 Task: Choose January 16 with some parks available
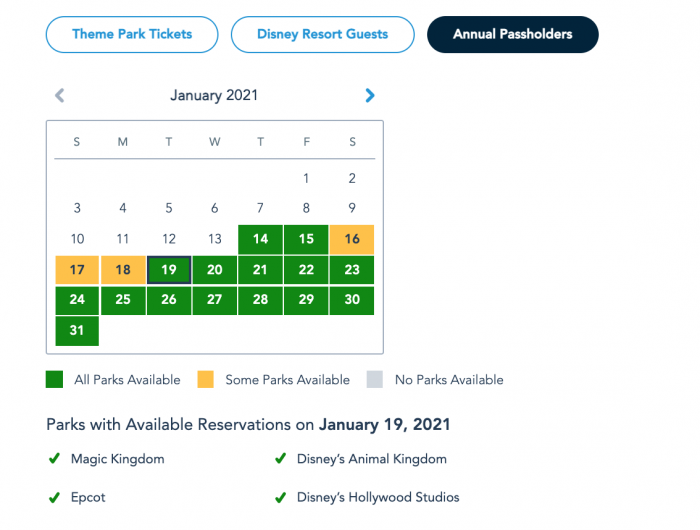pyautogui.click(x=352, y=239)
